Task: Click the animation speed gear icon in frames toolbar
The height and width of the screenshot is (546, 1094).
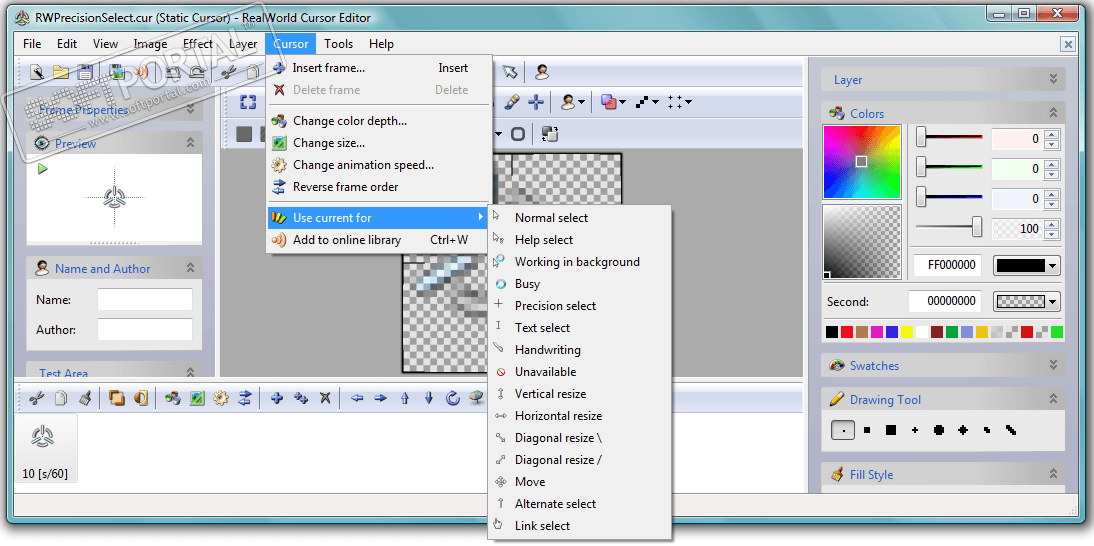Action: point(221,398)
